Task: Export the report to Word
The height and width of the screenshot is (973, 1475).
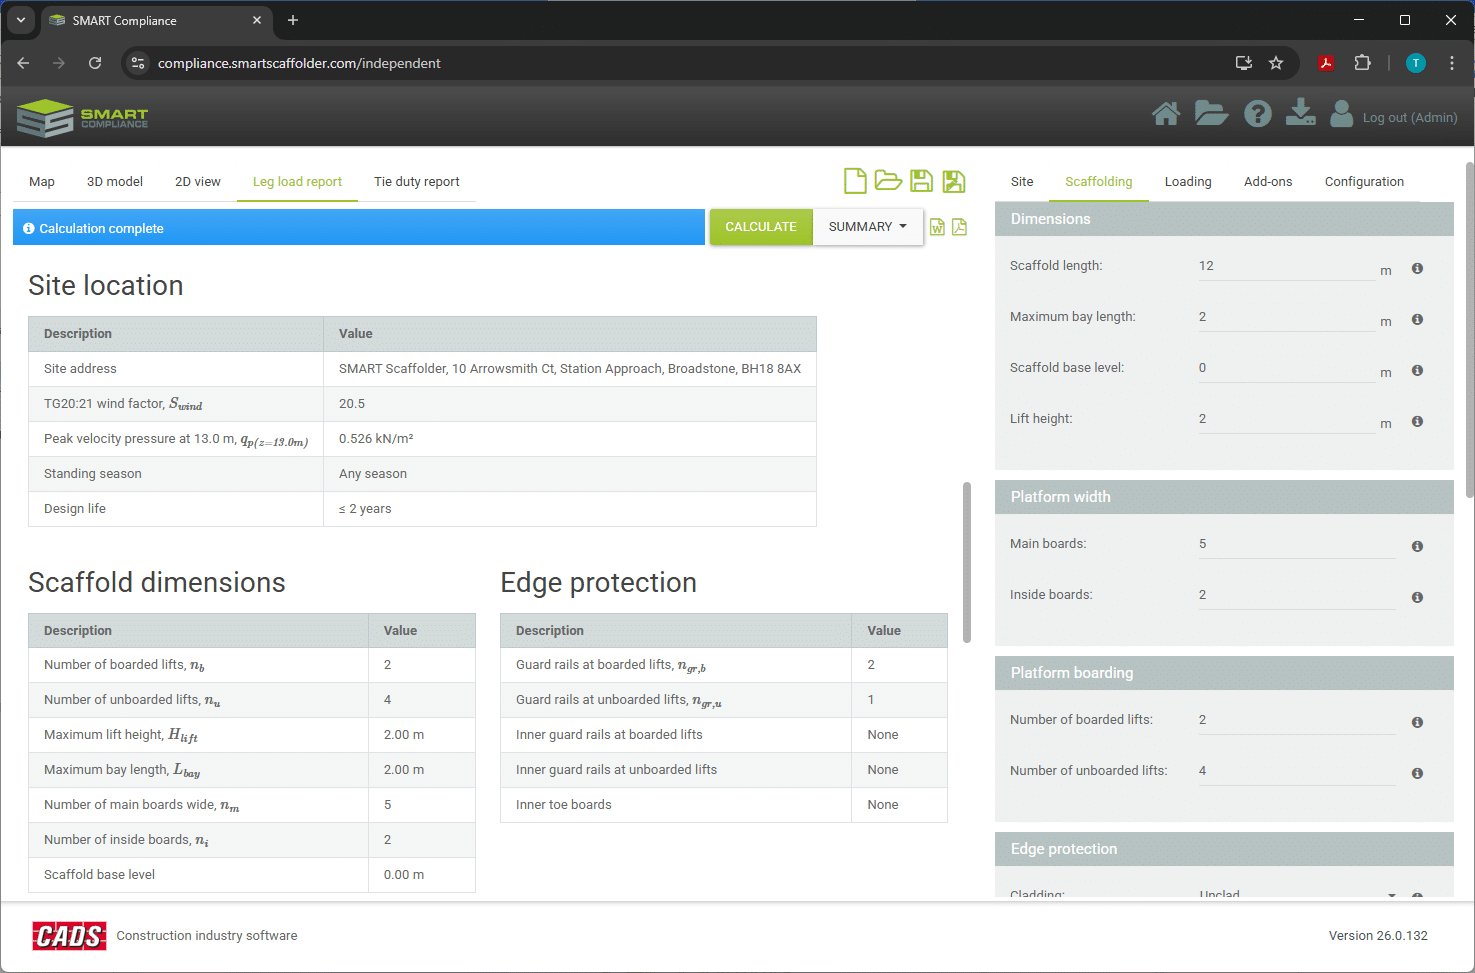Action: [937, 227]
